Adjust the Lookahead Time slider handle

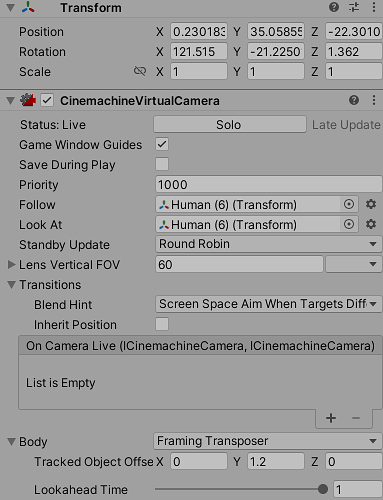coord(322,489)
